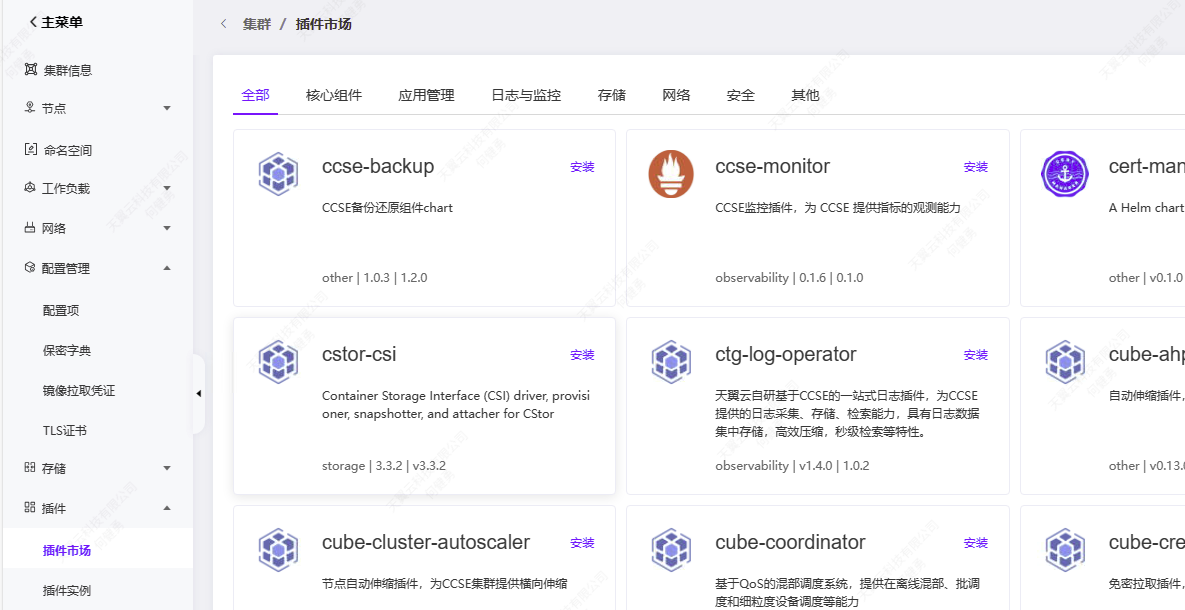This screenshot has width=1185, height=610.
Task: Click the 网络 sidebar icon
Action: pos(29,228)
